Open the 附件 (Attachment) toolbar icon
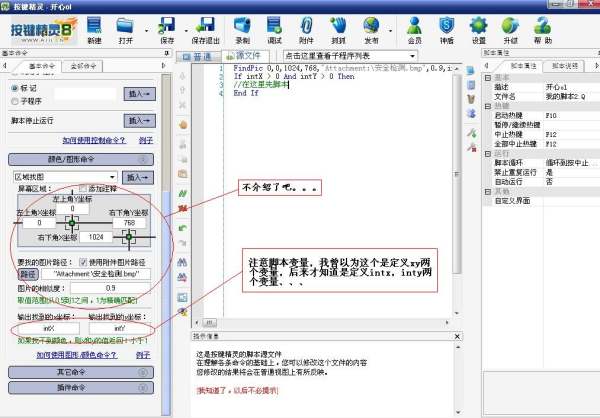This screenshot has height=418, width=600. point(307,27)
